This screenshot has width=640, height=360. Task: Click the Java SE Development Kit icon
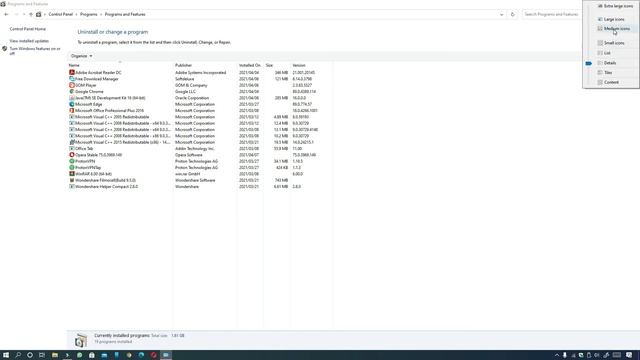point(72,98)
